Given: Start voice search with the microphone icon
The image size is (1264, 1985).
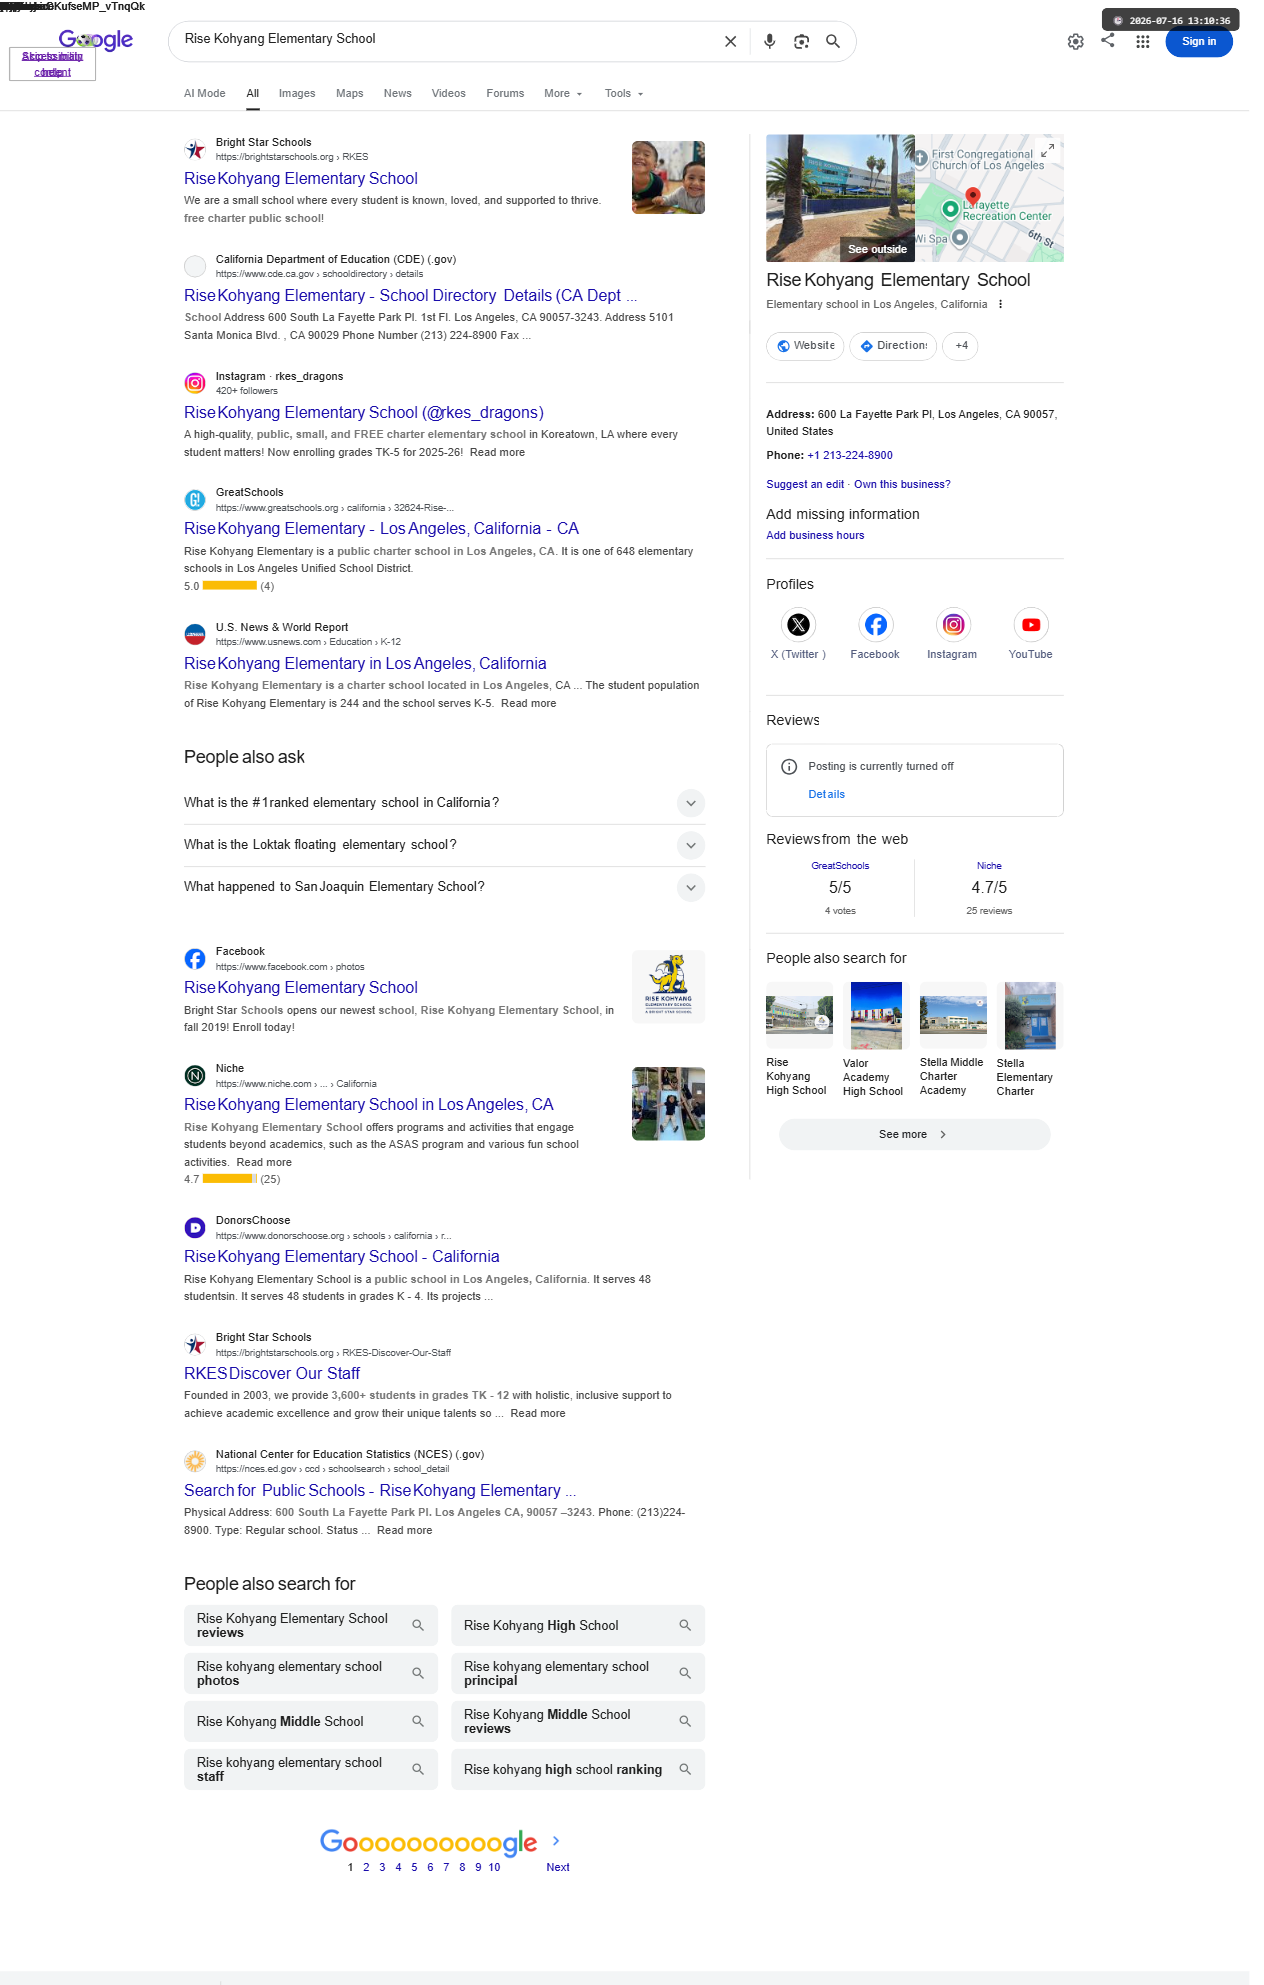Looking at the screenshot, I should pyautogui.click(x=769, y=42).
